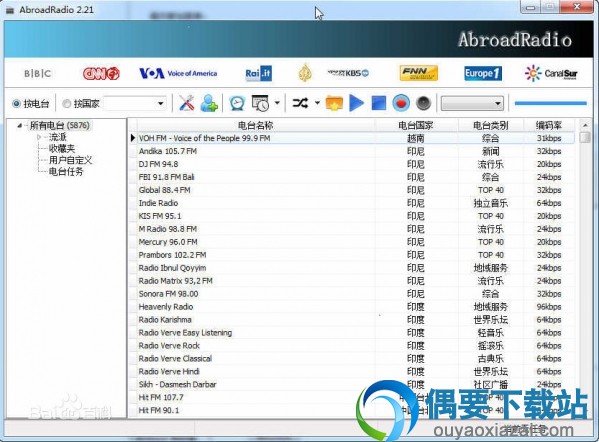Click the dark speaker mute icon
599x442 pixels.
point(424,103)
